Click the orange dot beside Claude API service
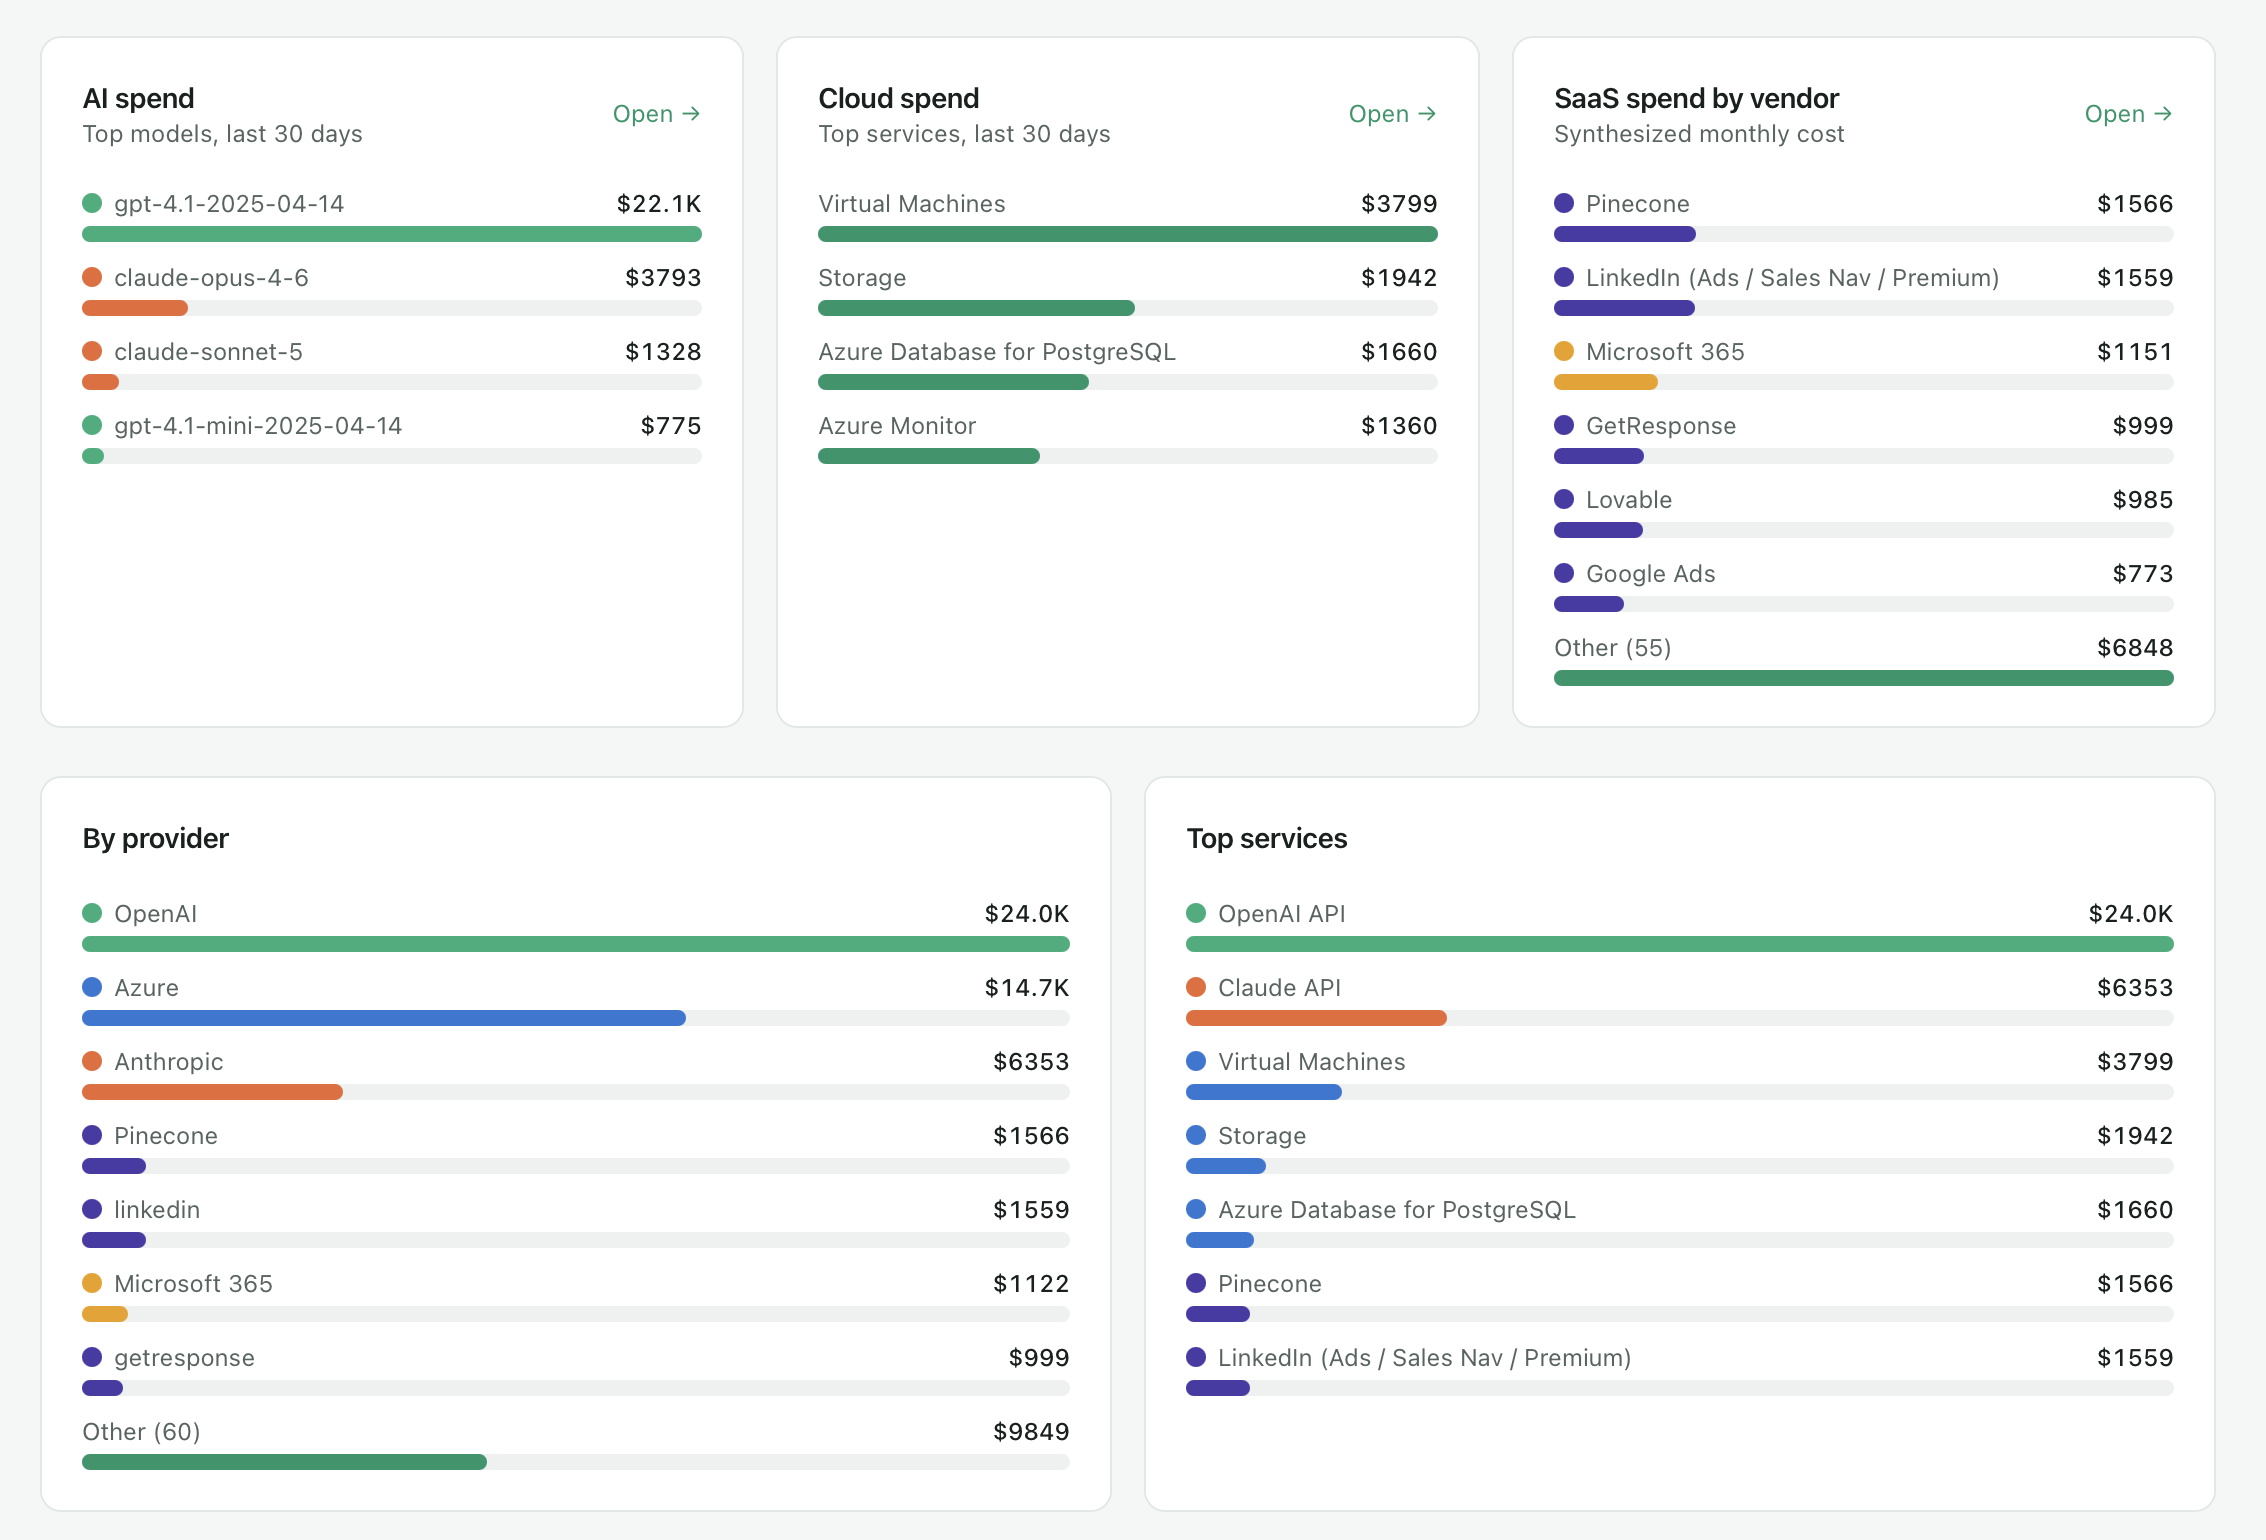 coord(1196,987)
